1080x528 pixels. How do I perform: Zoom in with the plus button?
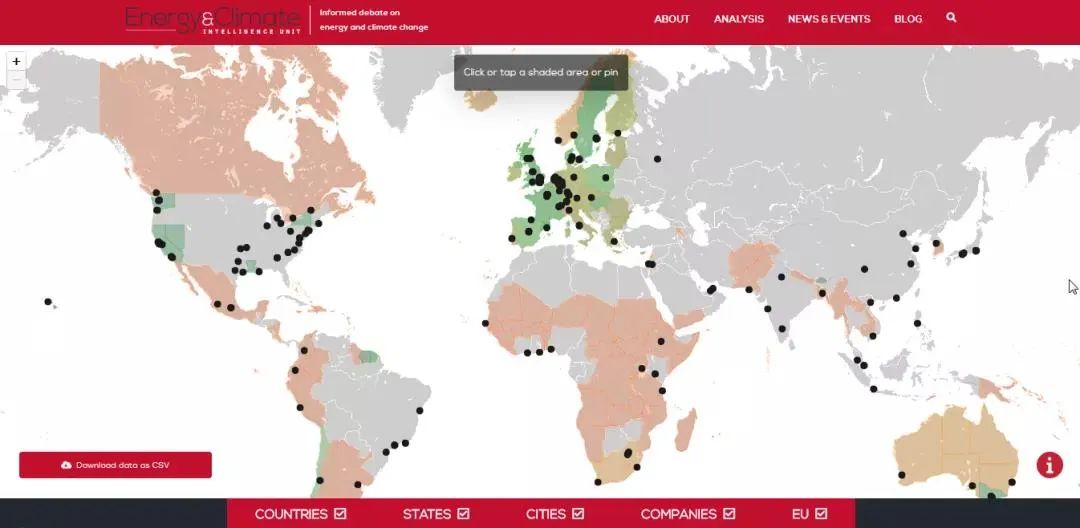(16, 62)
